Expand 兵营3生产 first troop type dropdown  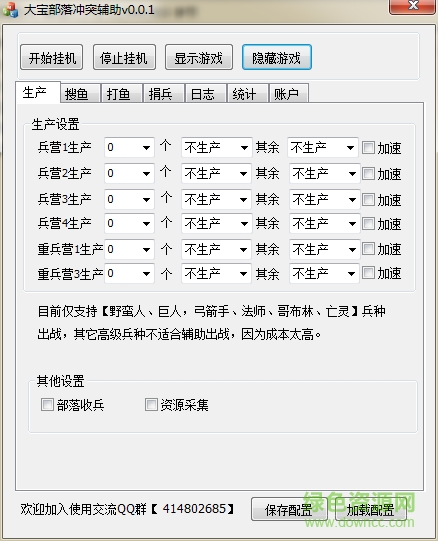217,199
